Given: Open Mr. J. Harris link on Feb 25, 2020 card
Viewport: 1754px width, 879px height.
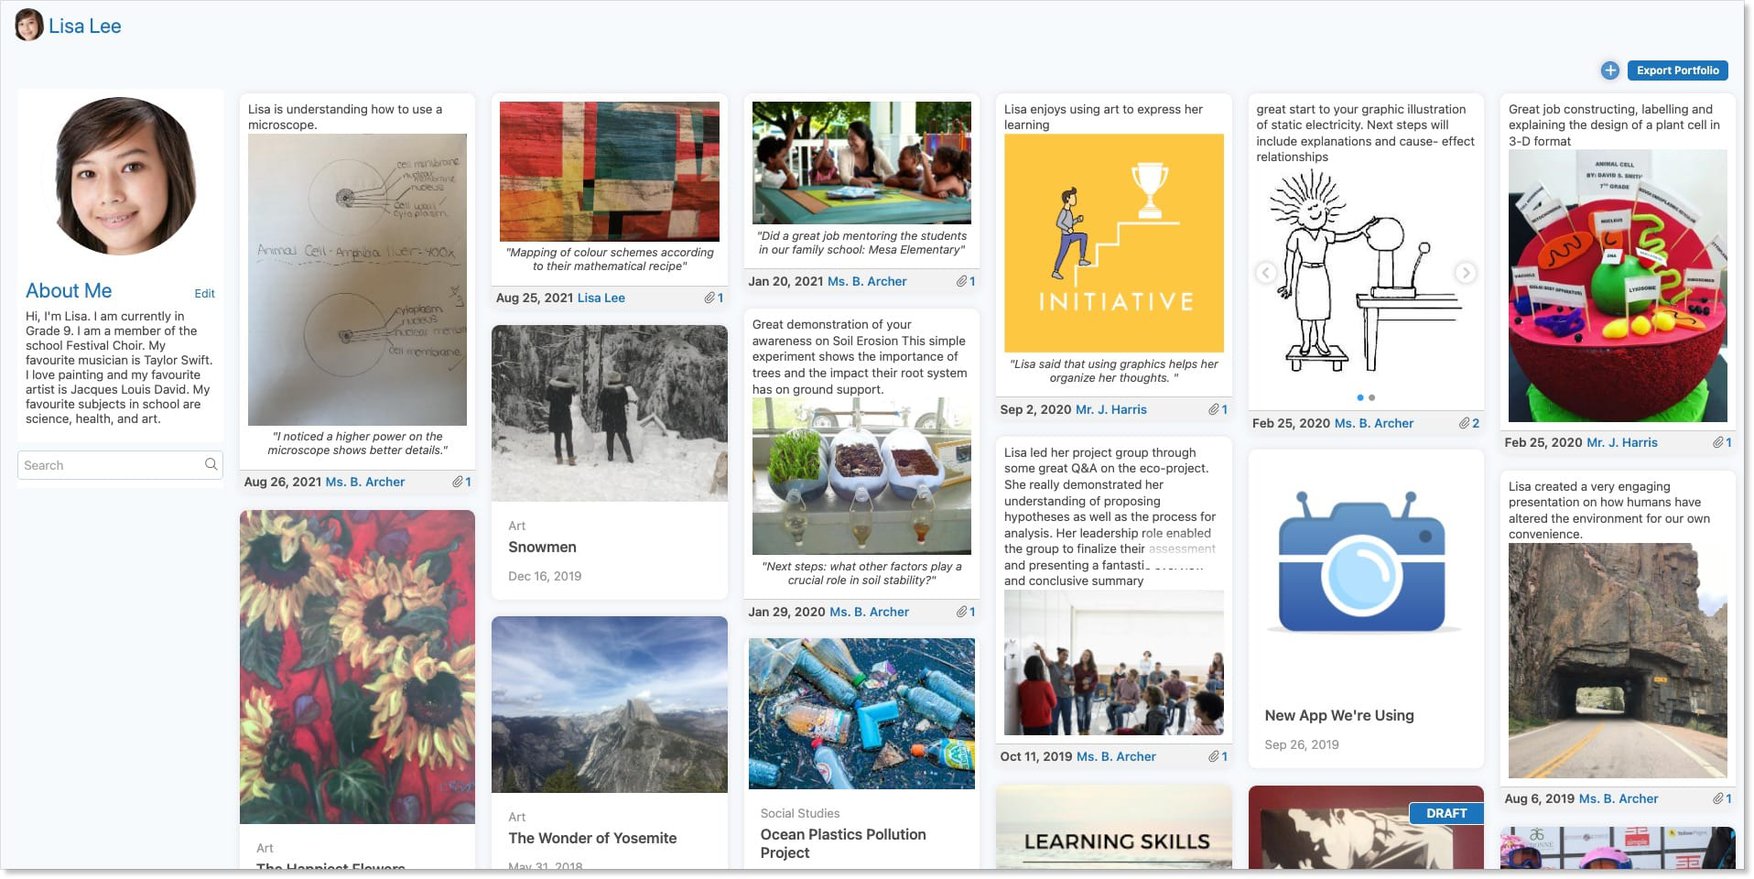Looking at the screenshot, I should tap(1622, 443).
